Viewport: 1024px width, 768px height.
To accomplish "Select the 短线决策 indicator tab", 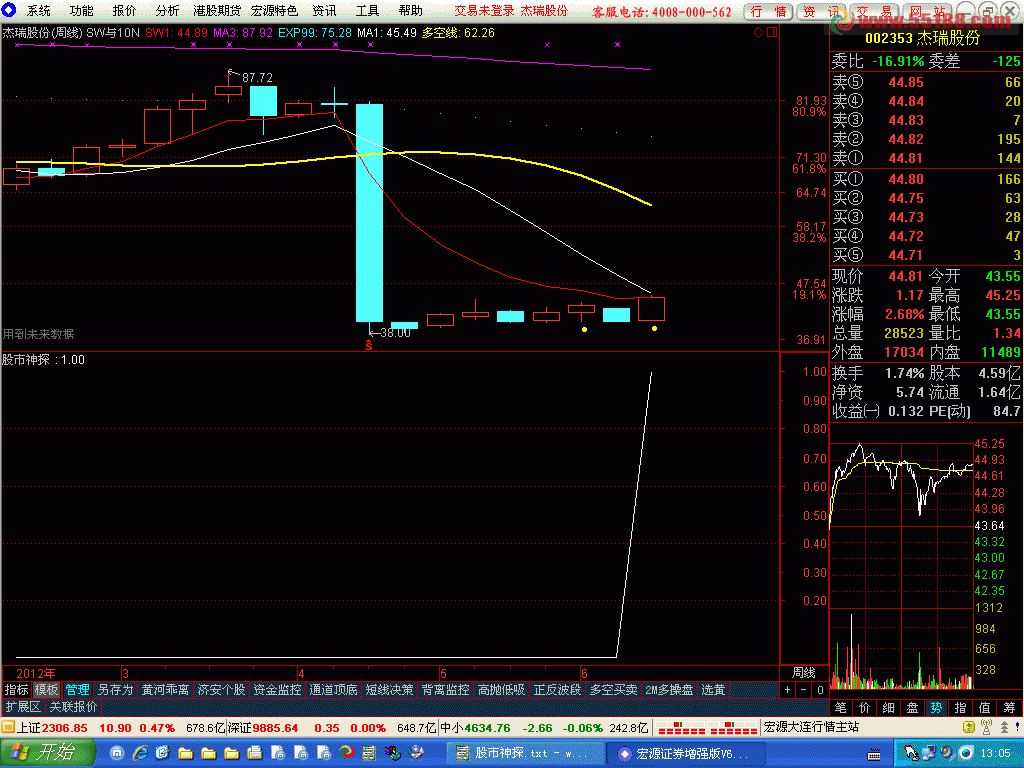I will tap(389, 690).
